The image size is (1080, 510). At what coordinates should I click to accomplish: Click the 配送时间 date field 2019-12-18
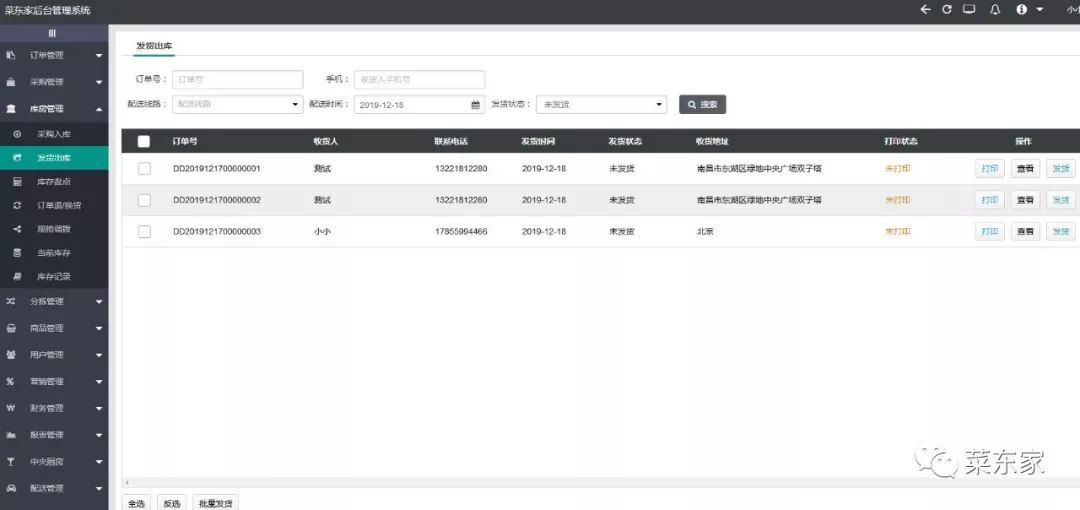click(x=419, y=105)
